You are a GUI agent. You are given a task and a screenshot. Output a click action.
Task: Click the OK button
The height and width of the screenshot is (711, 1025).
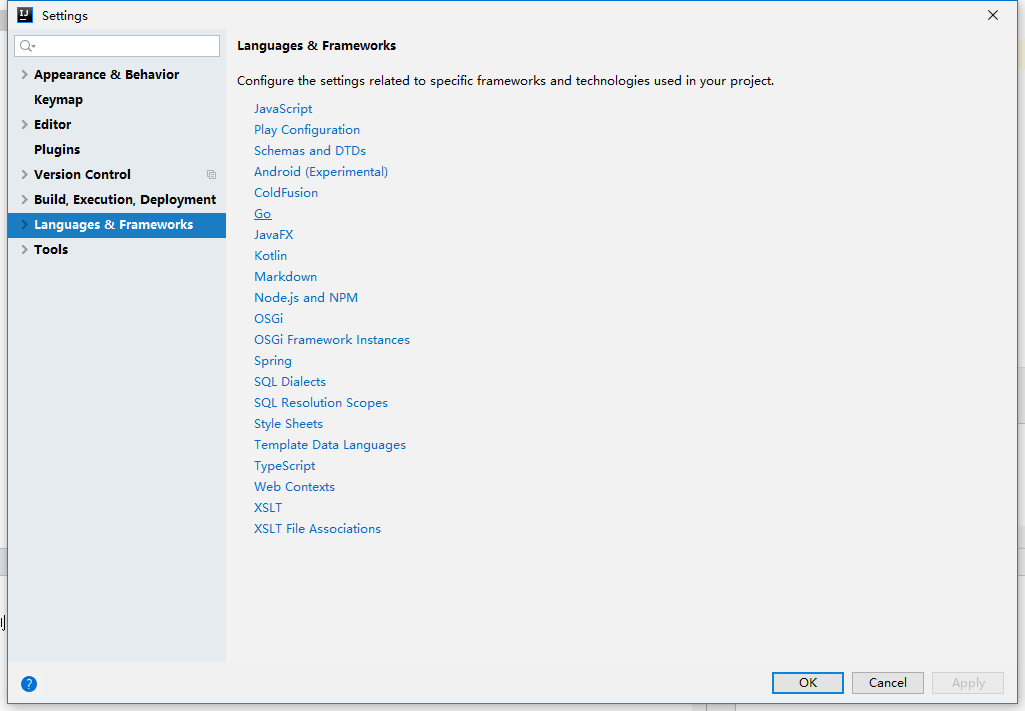pyautogui.click(x=807, y=683)
